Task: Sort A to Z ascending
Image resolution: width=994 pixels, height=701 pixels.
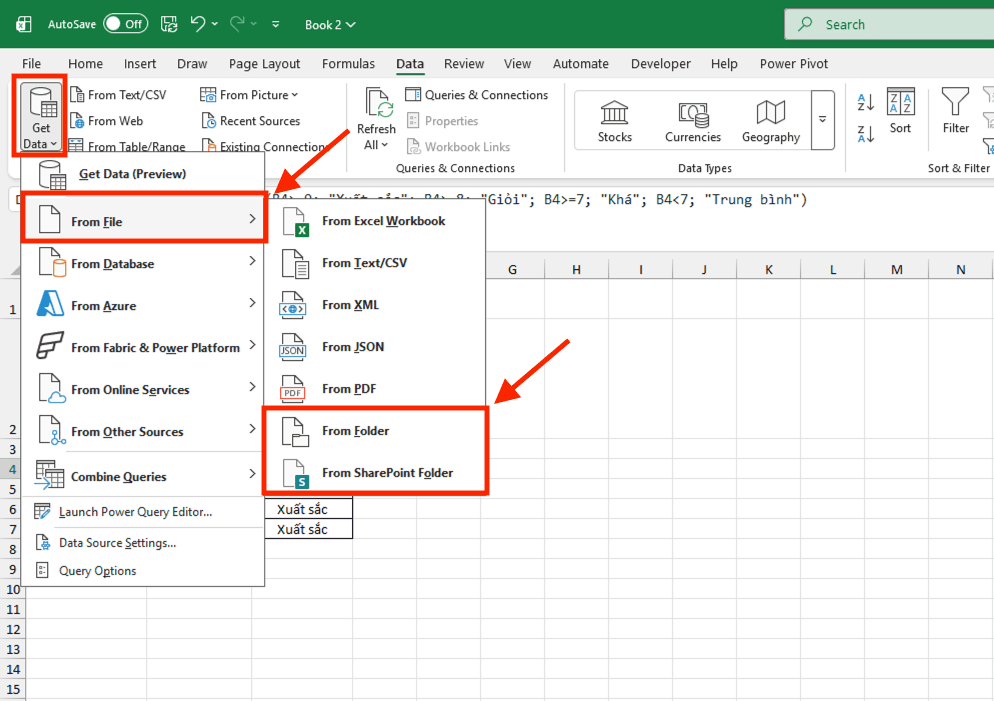Action: 865,101
